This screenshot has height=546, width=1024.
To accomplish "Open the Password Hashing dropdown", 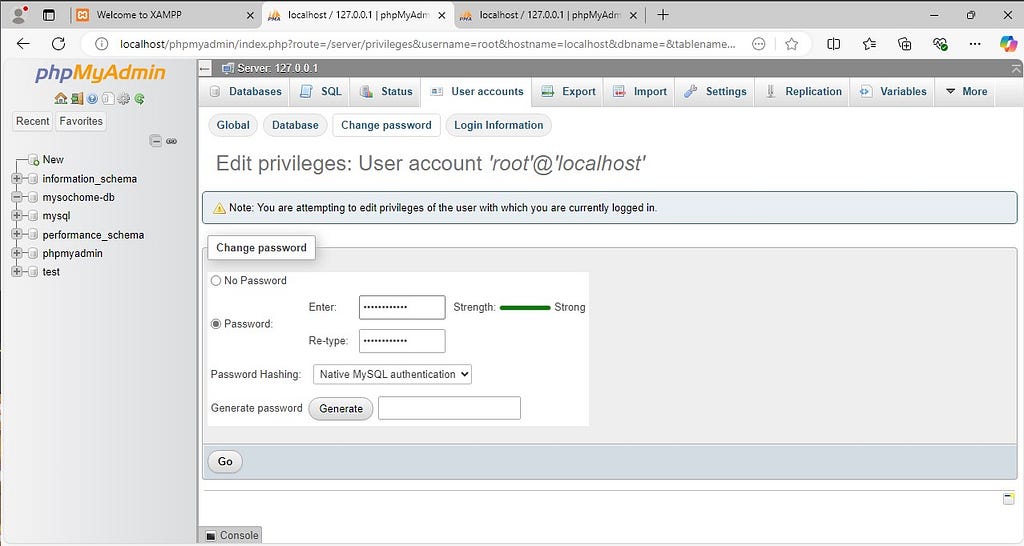I will [392, 374].
